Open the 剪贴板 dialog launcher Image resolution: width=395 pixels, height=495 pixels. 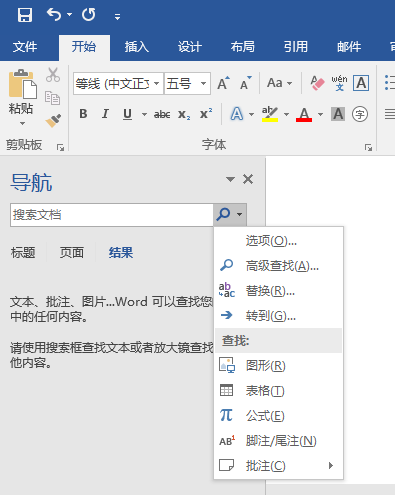60,147
